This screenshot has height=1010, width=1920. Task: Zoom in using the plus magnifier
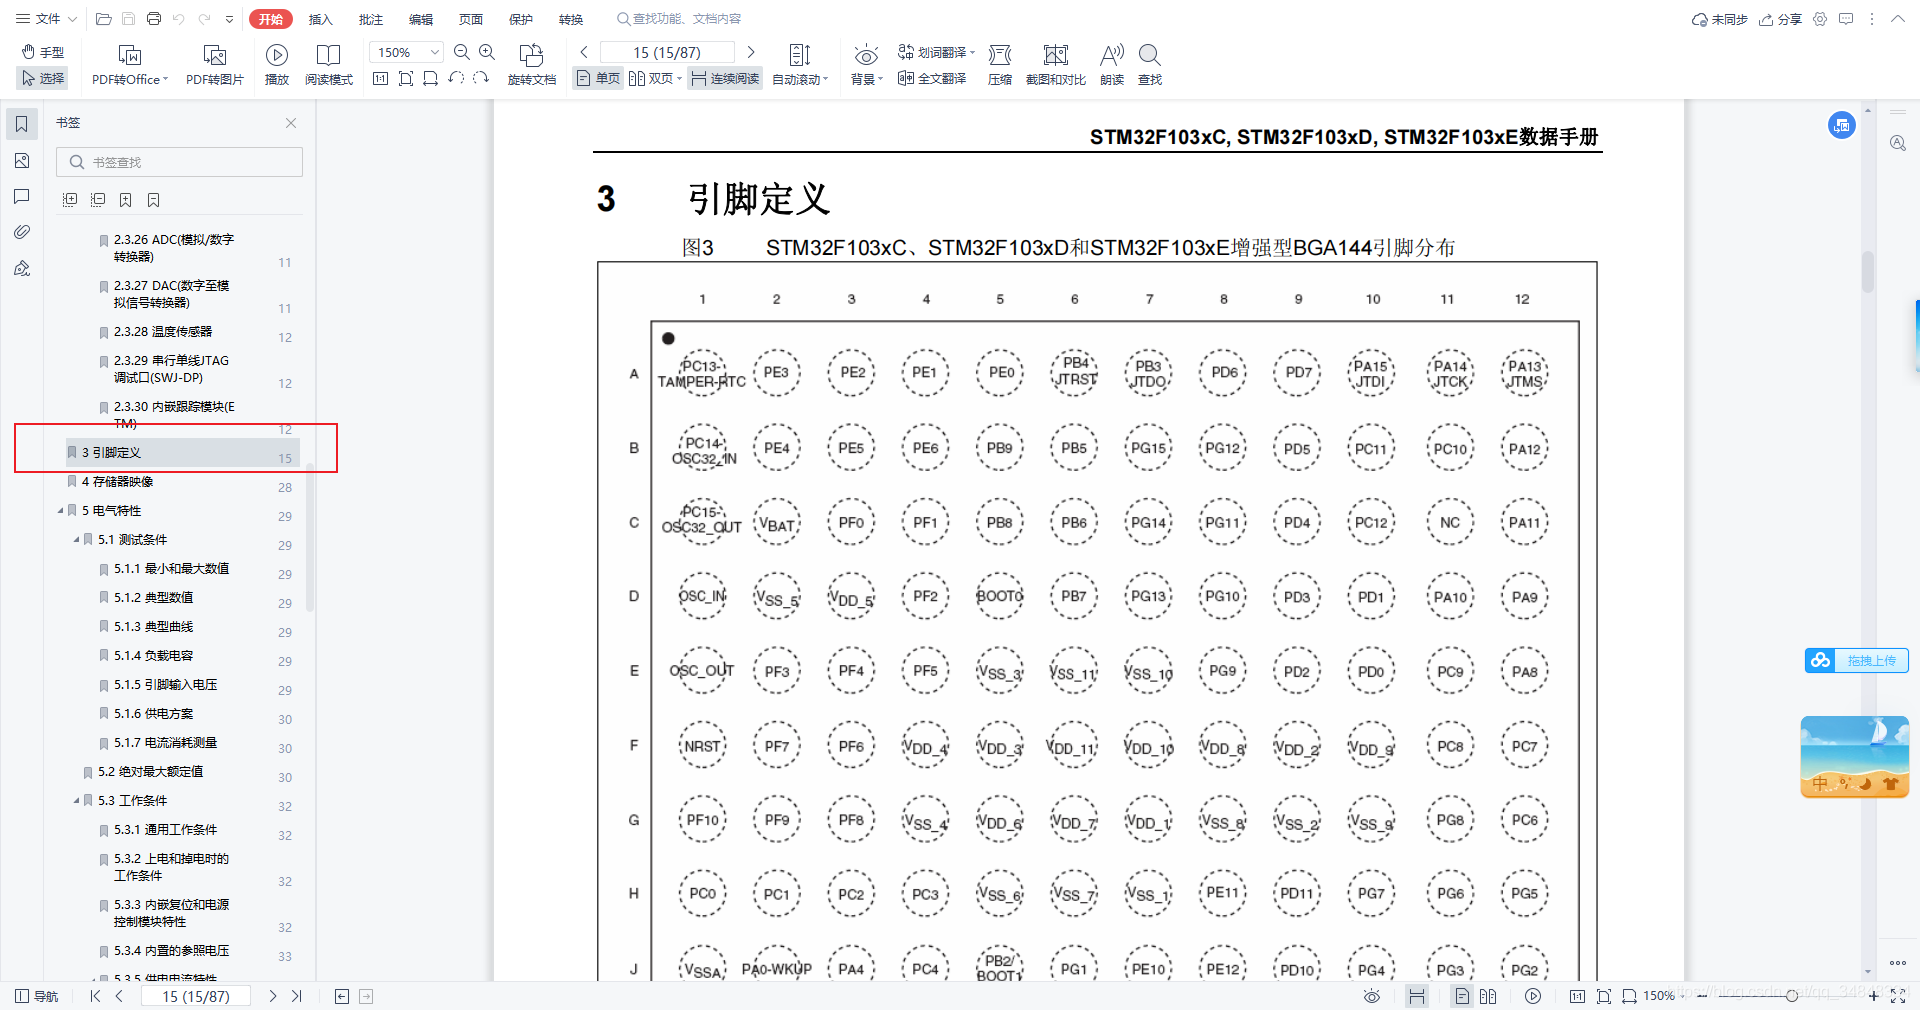(x=487, y=52)
